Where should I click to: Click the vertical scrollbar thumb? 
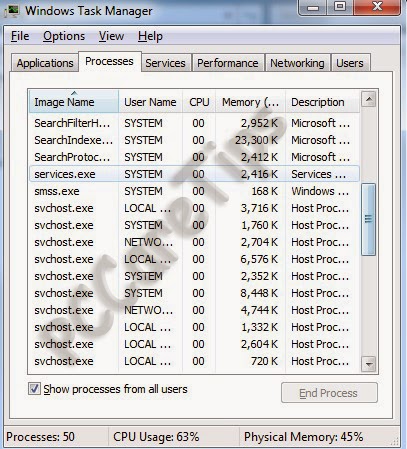[369, 219]
